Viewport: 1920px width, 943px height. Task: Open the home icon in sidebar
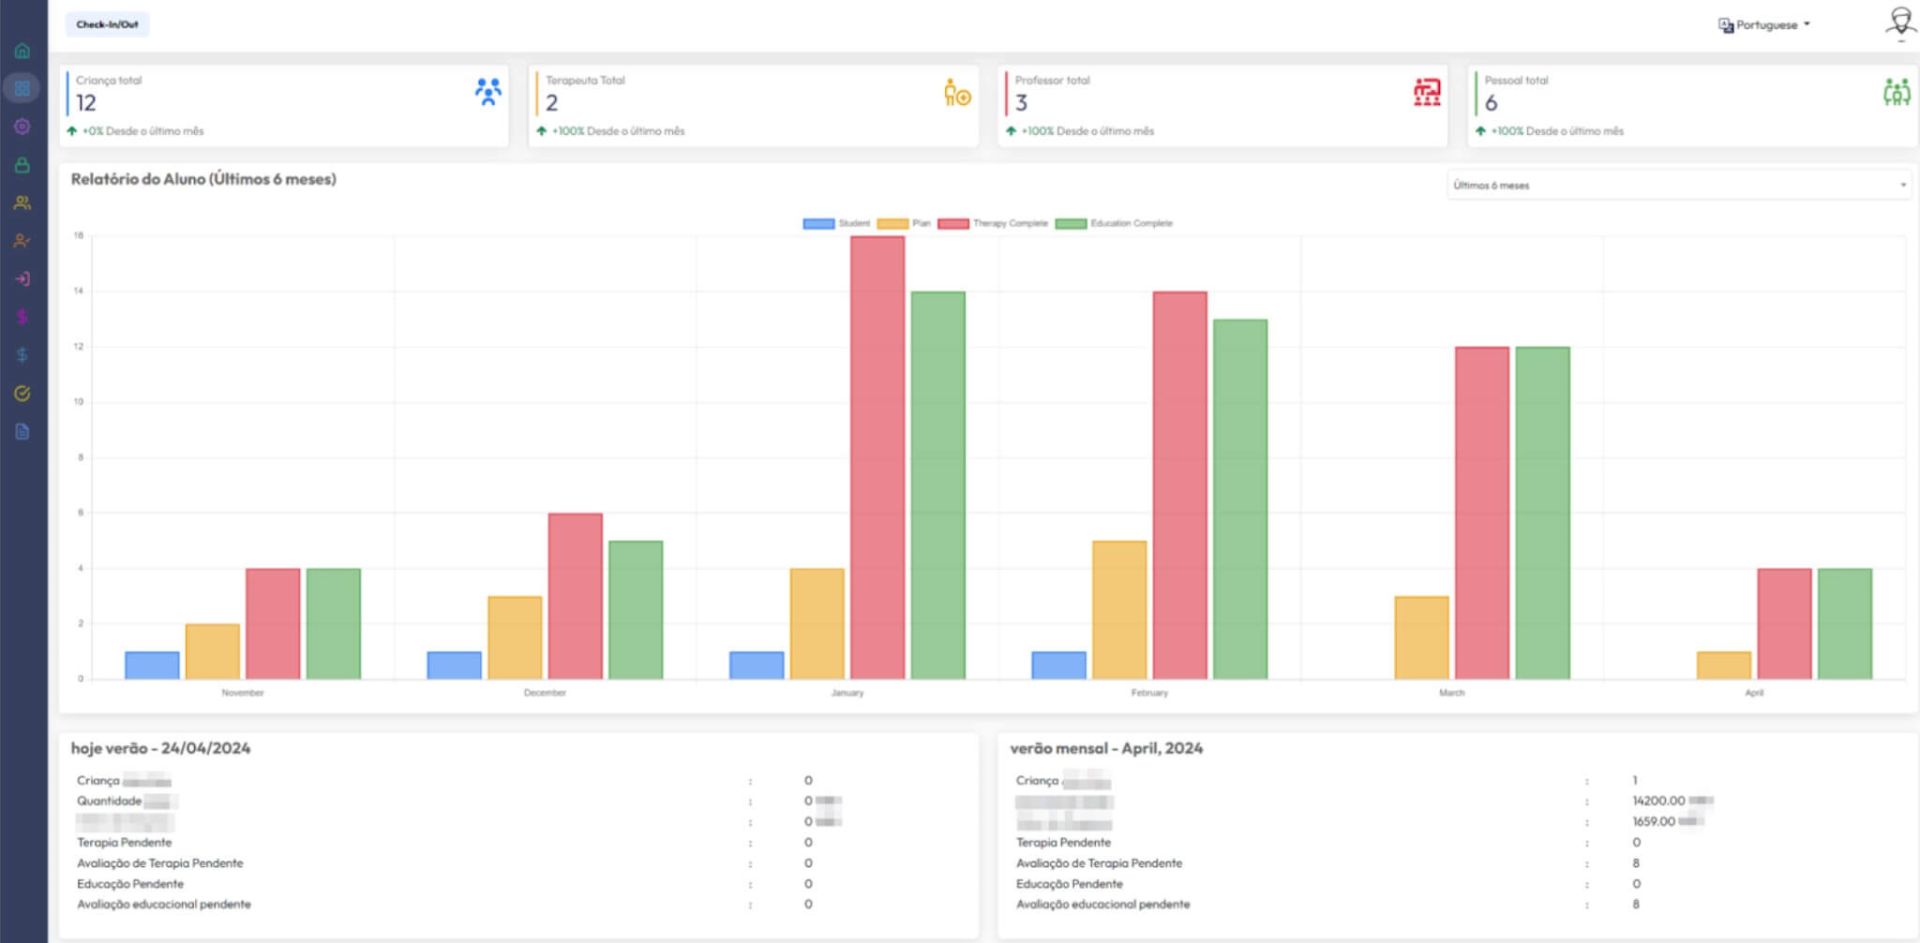pos(22,51)
